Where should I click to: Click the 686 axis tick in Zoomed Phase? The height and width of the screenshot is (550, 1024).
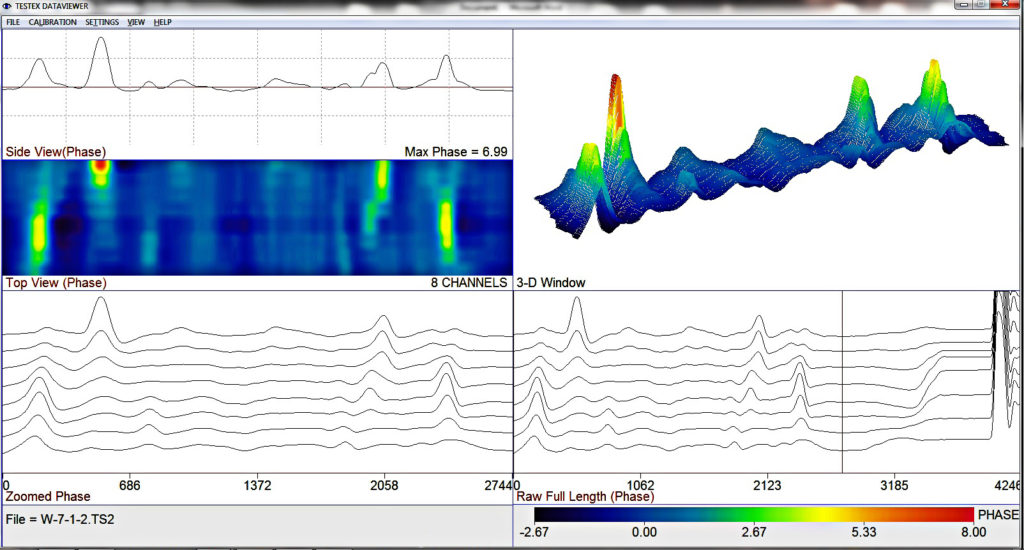tap(129, 485)
